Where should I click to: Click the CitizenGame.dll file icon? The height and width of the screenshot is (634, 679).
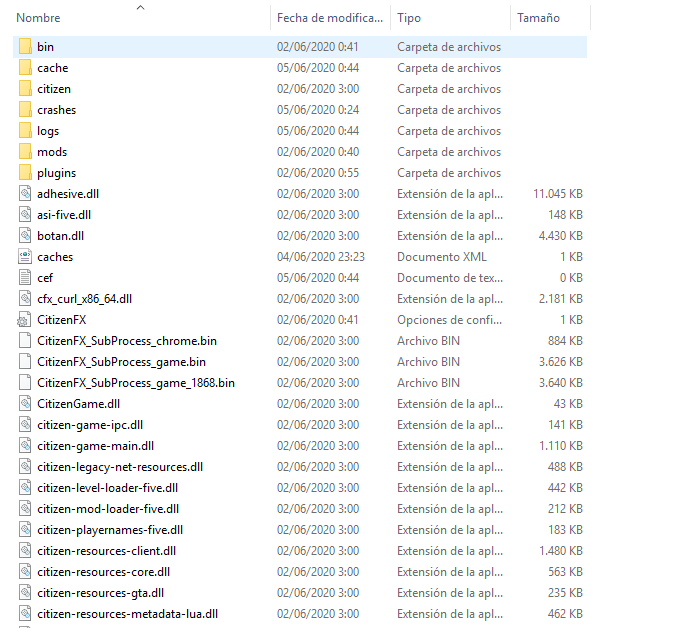point(25,404)
